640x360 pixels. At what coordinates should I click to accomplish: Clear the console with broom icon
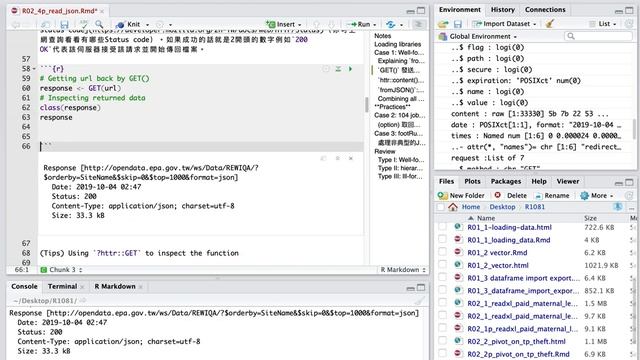(x=419, y=301)
